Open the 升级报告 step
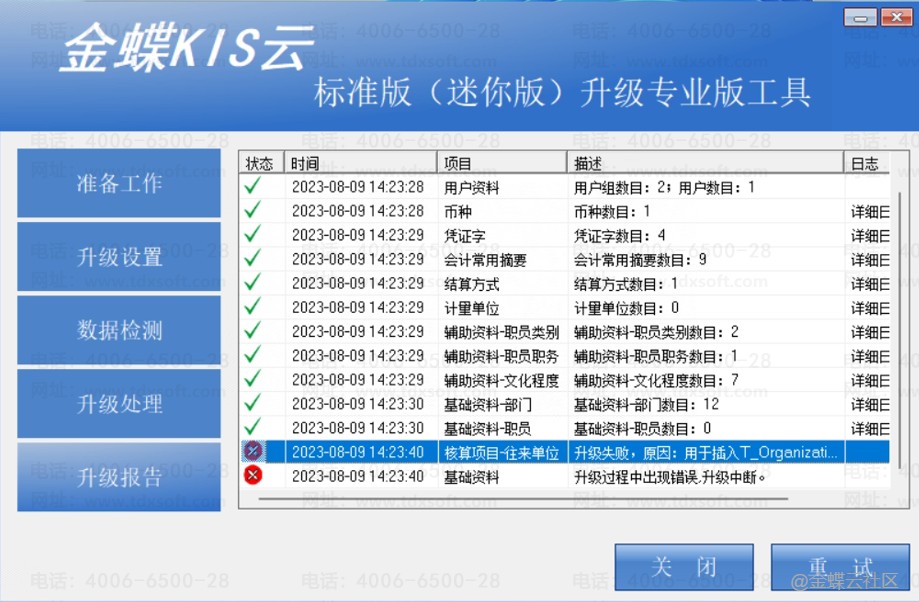Image resolution: width=919 pixels, height=602 pixels. (x=119, y=478)
